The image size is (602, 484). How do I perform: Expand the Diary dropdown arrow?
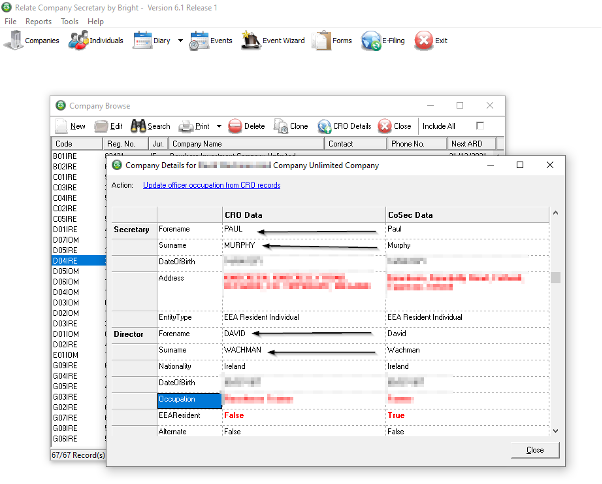point(180,40)
